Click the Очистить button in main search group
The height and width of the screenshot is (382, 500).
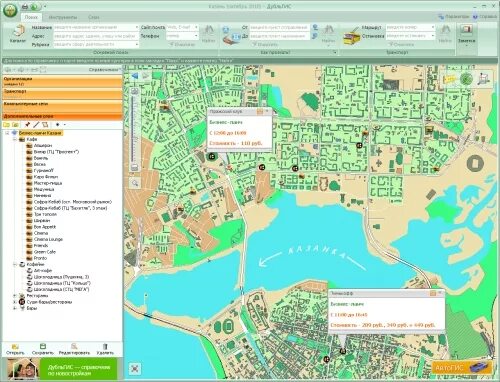click(182, 44)
